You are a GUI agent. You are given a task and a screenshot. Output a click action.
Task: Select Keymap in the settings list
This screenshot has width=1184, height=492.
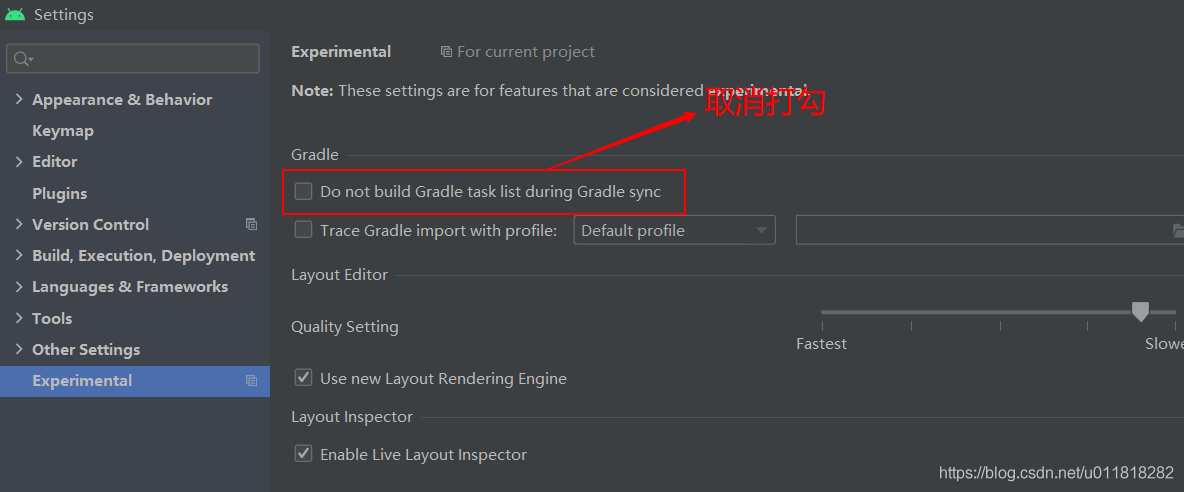tap(63, 130)
